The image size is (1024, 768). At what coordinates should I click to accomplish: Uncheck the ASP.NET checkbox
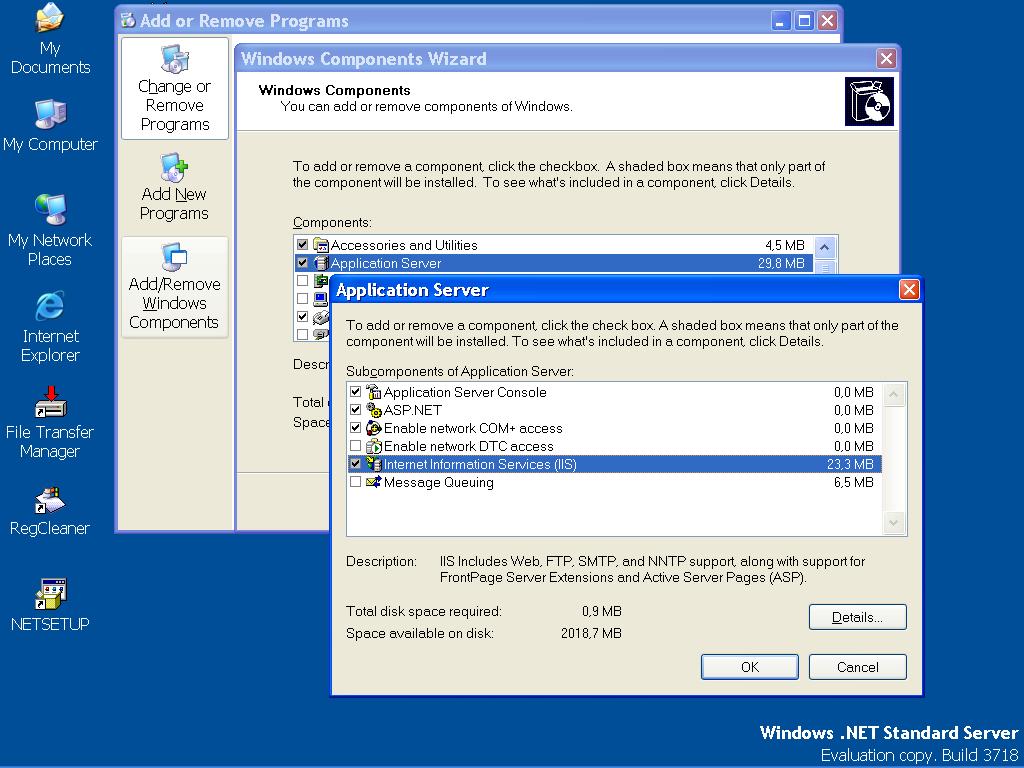pyautogui.click(x=355, y=410)
